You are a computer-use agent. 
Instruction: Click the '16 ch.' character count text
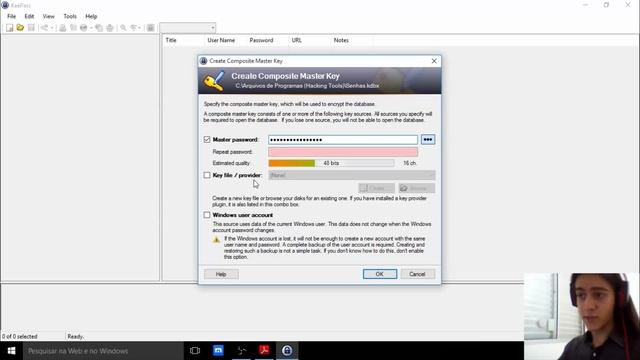pyautogui.click(x=410, y=163)
